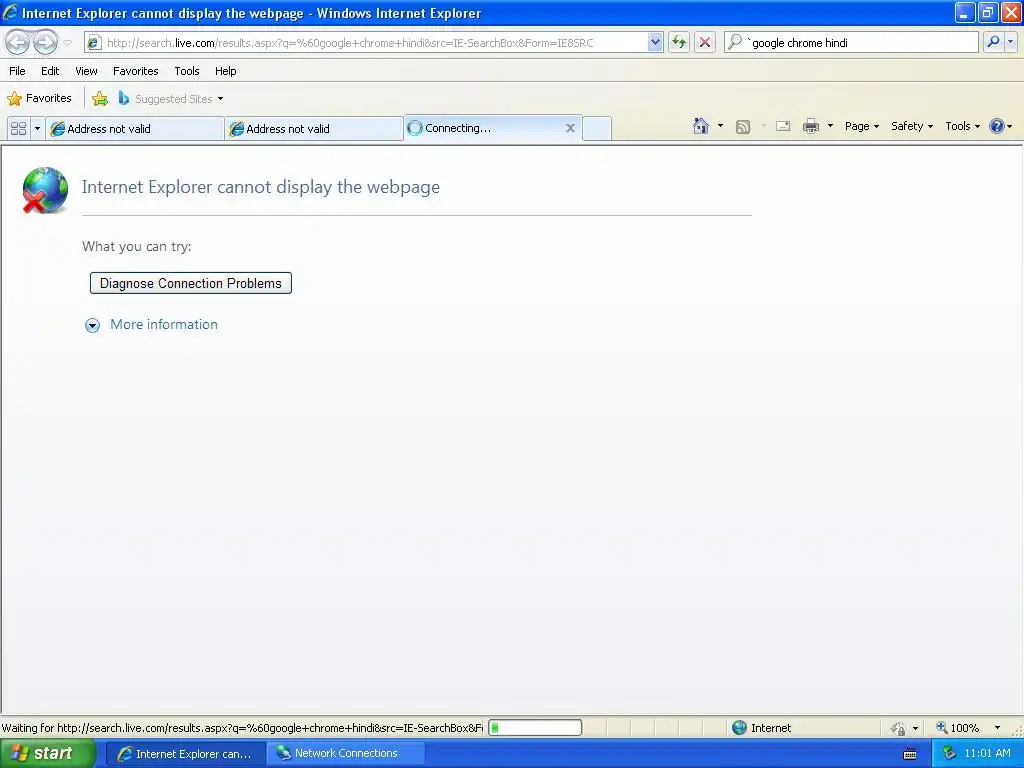This screenshot has width=1024, height=768.
Task: Open the Edit menu
Action: 50,71
